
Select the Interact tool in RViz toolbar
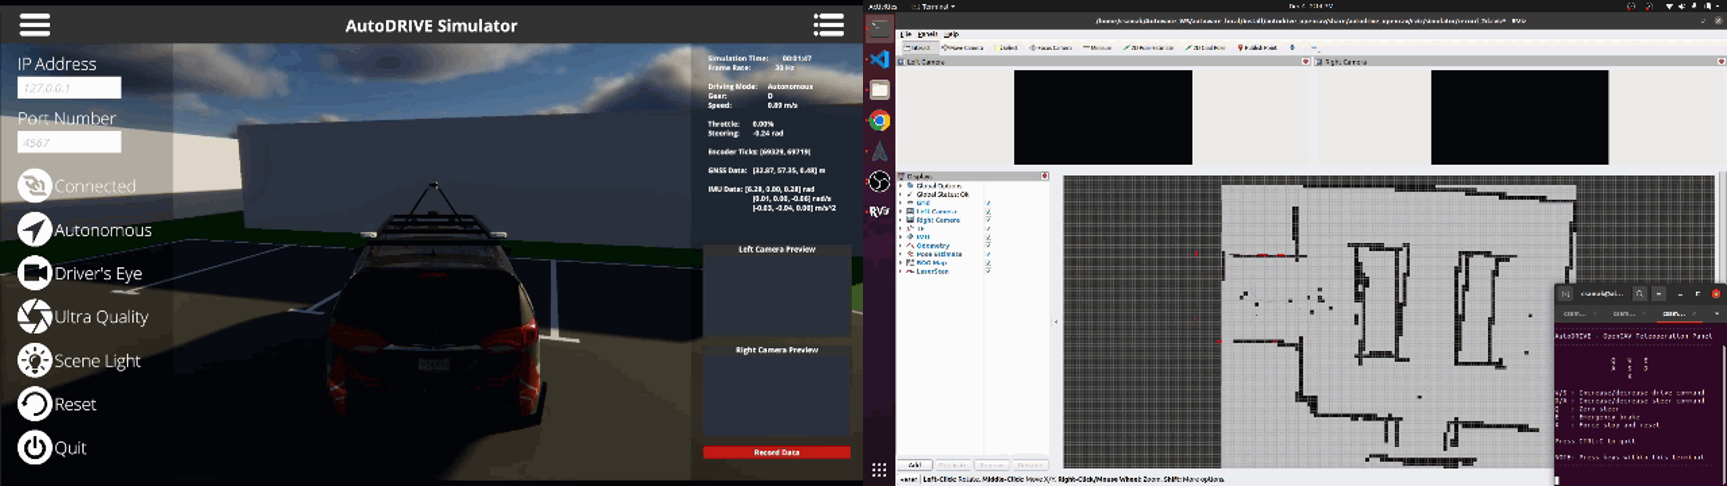pyautogui.click(x=918, y=47)
